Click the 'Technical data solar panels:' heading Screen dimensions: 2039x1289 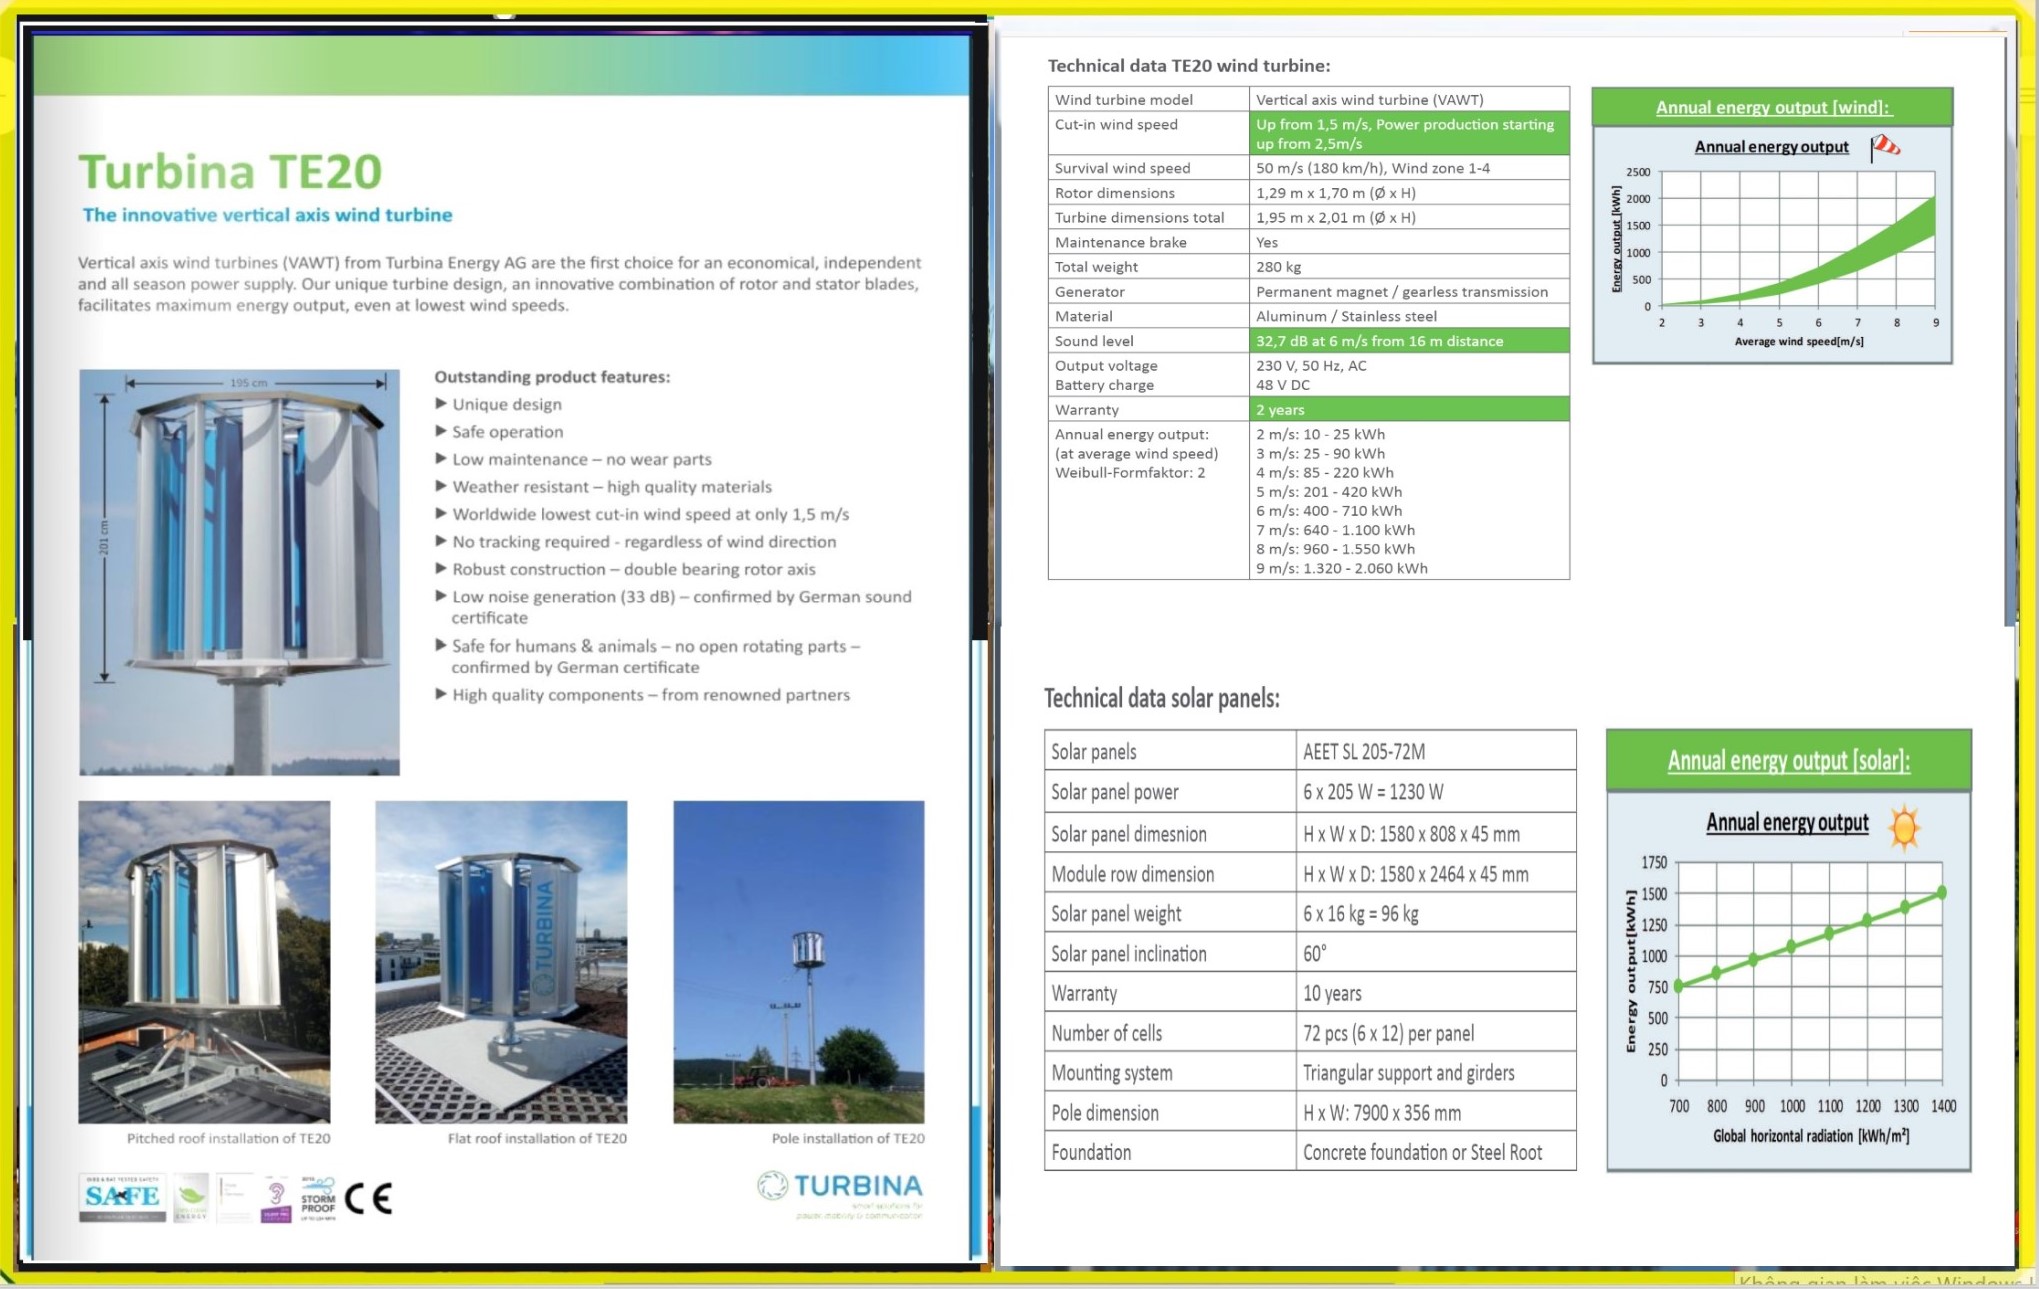(x=1162, y=698)
